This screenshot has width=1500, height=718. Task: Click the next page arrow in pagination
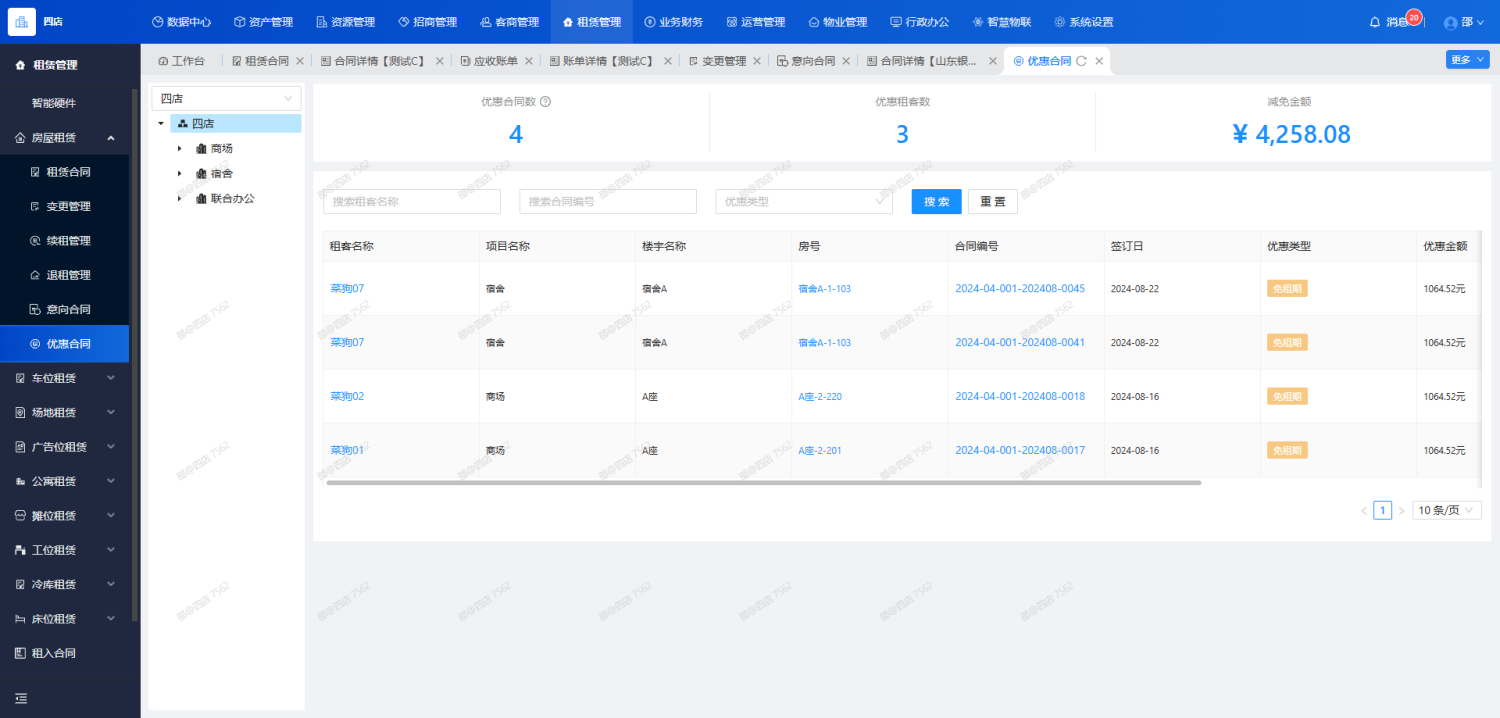pyautogui.click(x=1401, y=510)
